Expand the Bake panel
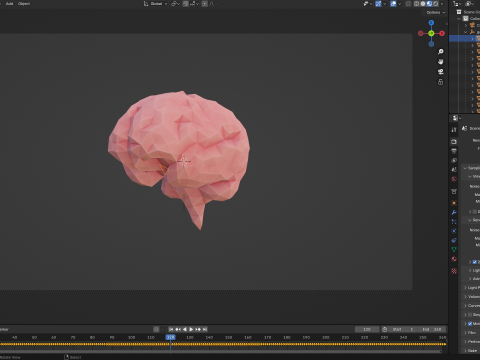Image resolution: width=480 pixels, height=360 pixels. click(x=471, y=351)
